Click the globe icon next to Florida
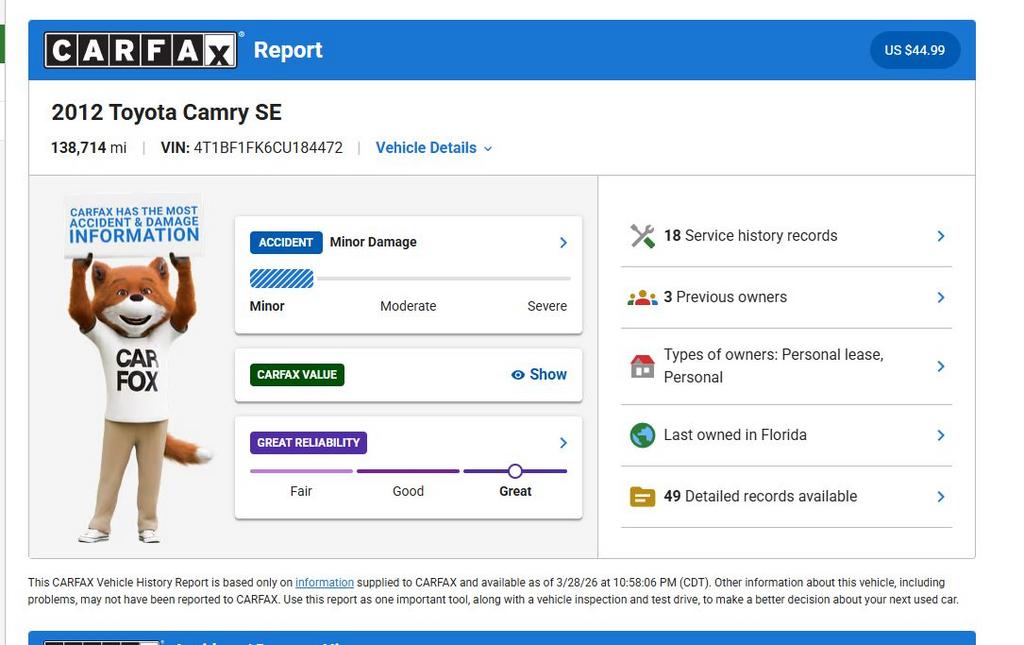The height and width of the screenshot is (645, 1024). (641, 435)
